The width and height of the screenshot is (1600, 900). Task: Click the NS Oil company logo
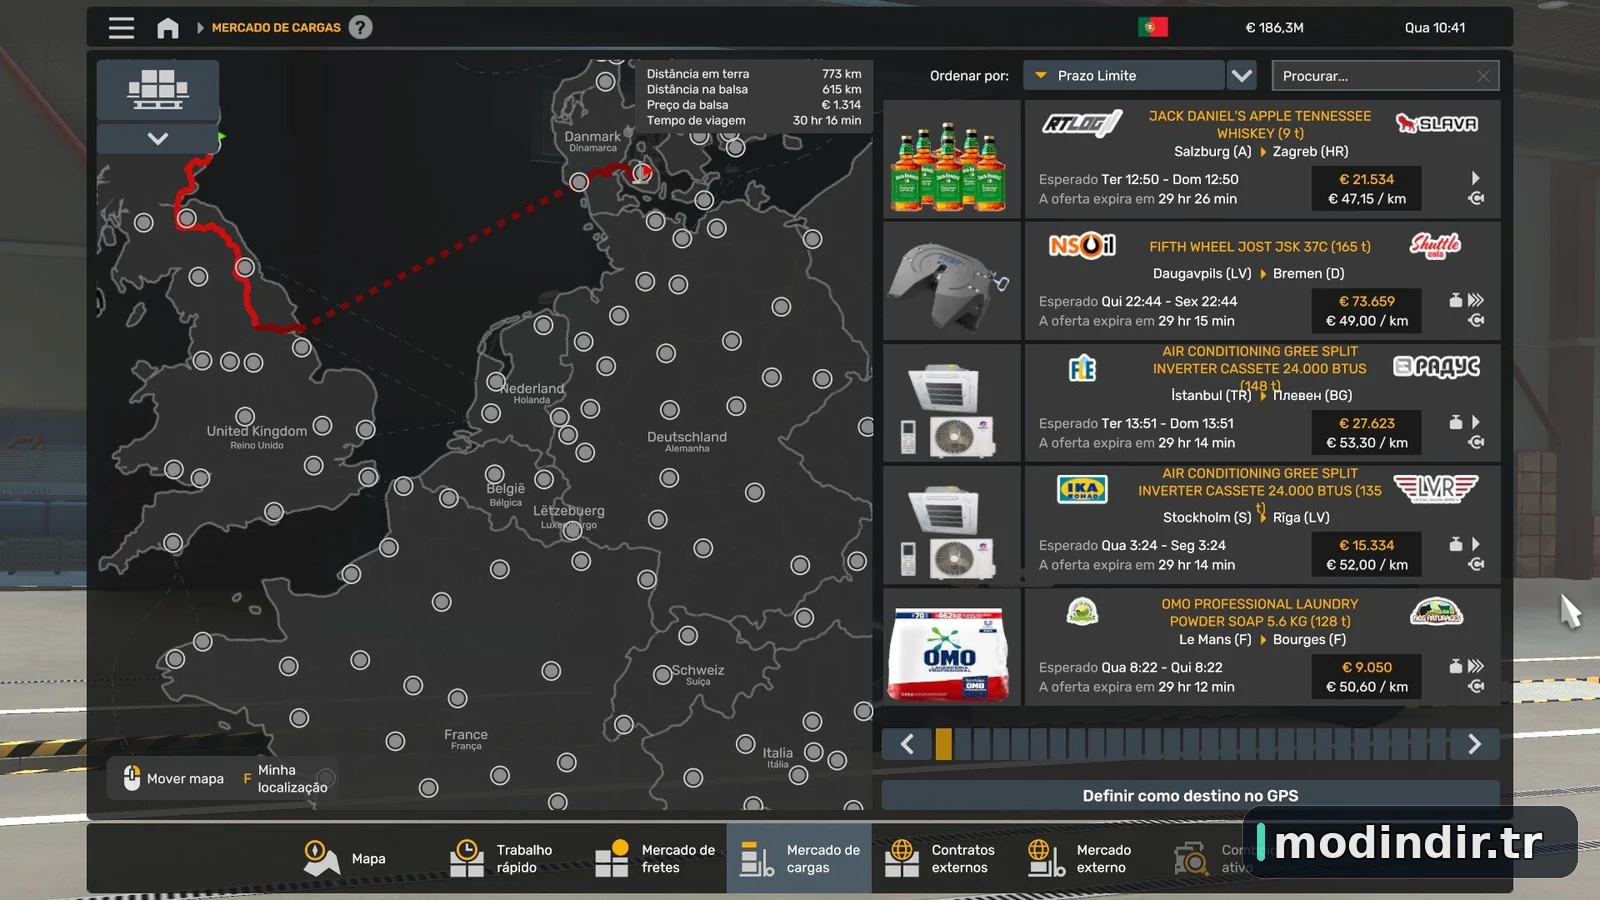tap(1082, 245)
